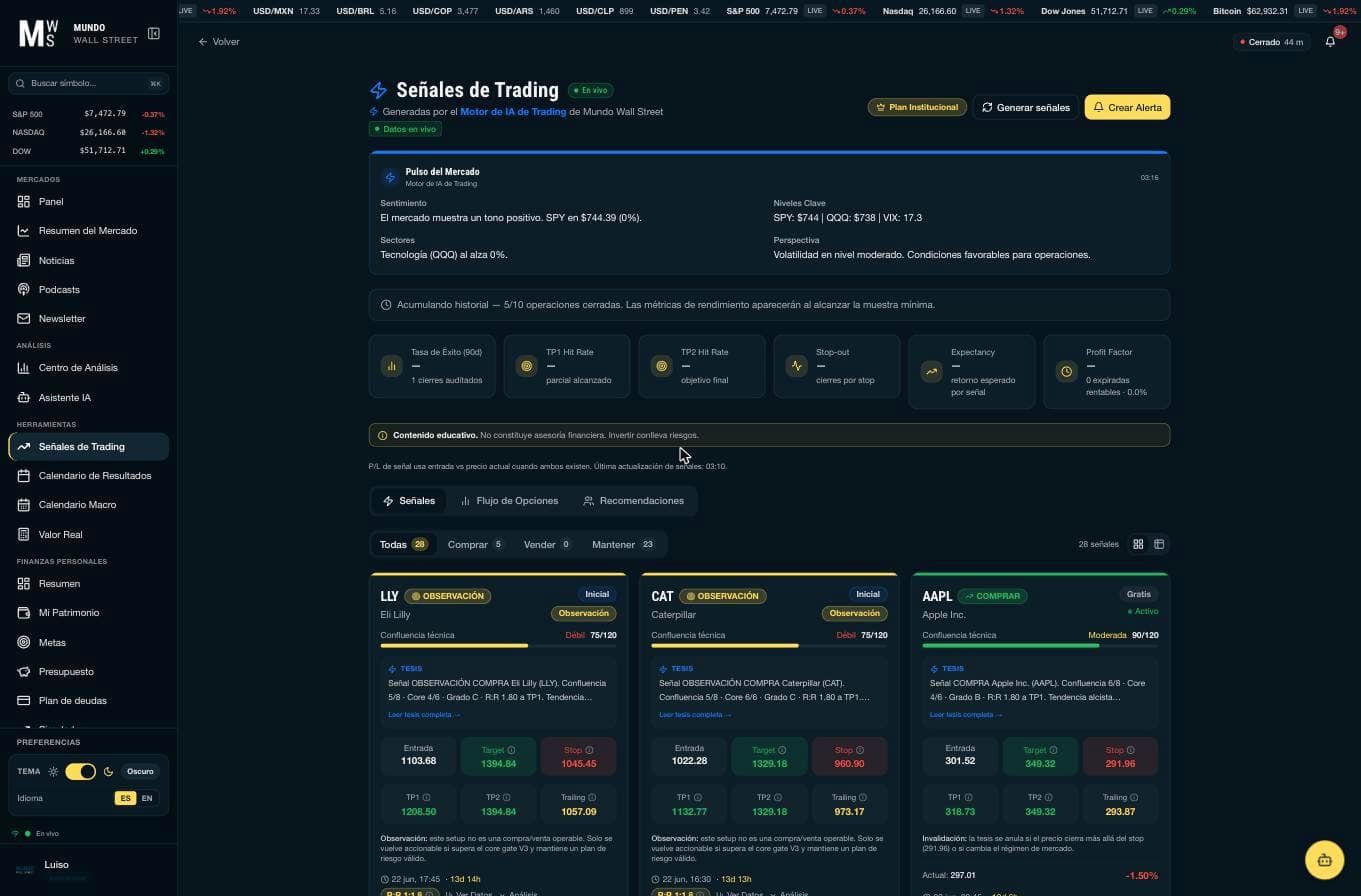Image resolution: width=1361 pixels, height=896 pixels.
Task: Read full thesis on AAPL card
Action: pyautogui.click(x=966, y=715)
